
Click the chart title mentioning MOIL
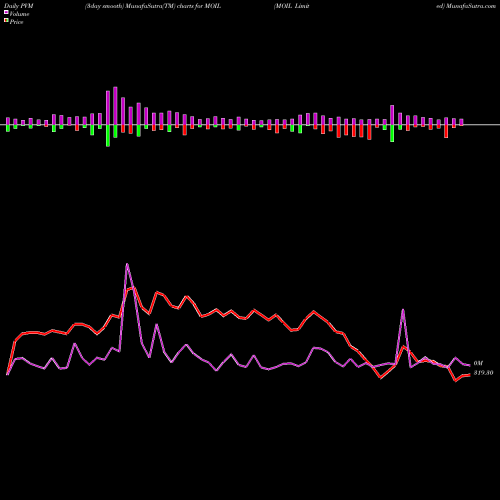[153, 6]
